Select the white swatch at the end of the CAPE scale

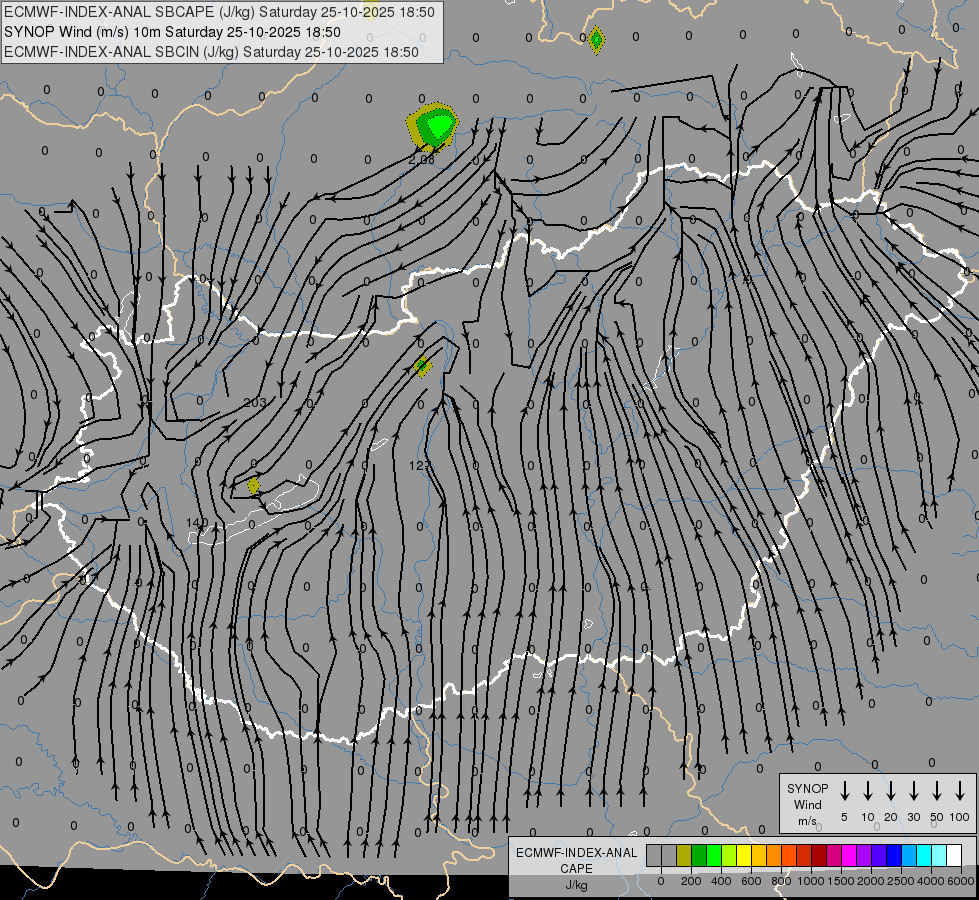pyautogui.click(x=954, y=856)
